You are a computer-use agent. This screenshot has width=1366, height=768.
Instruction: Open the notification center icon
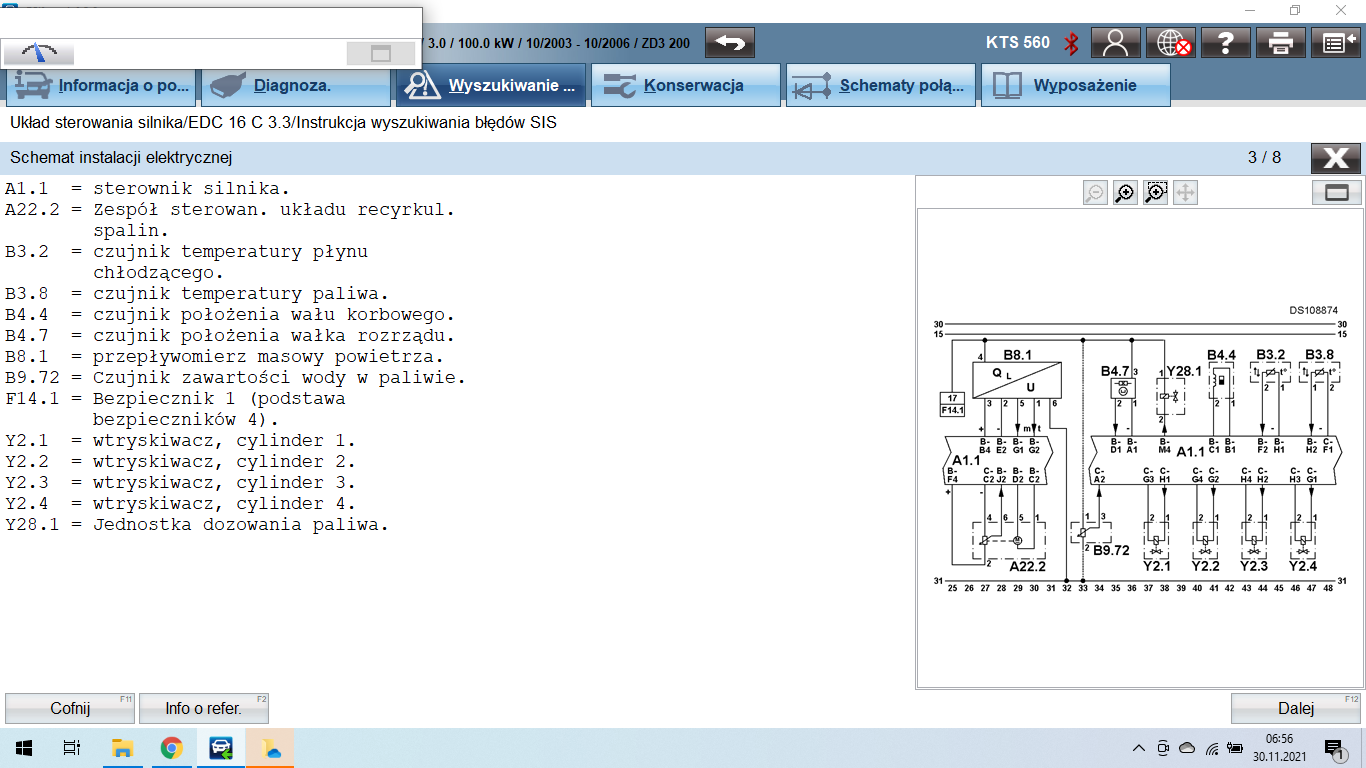(1334, 748)
